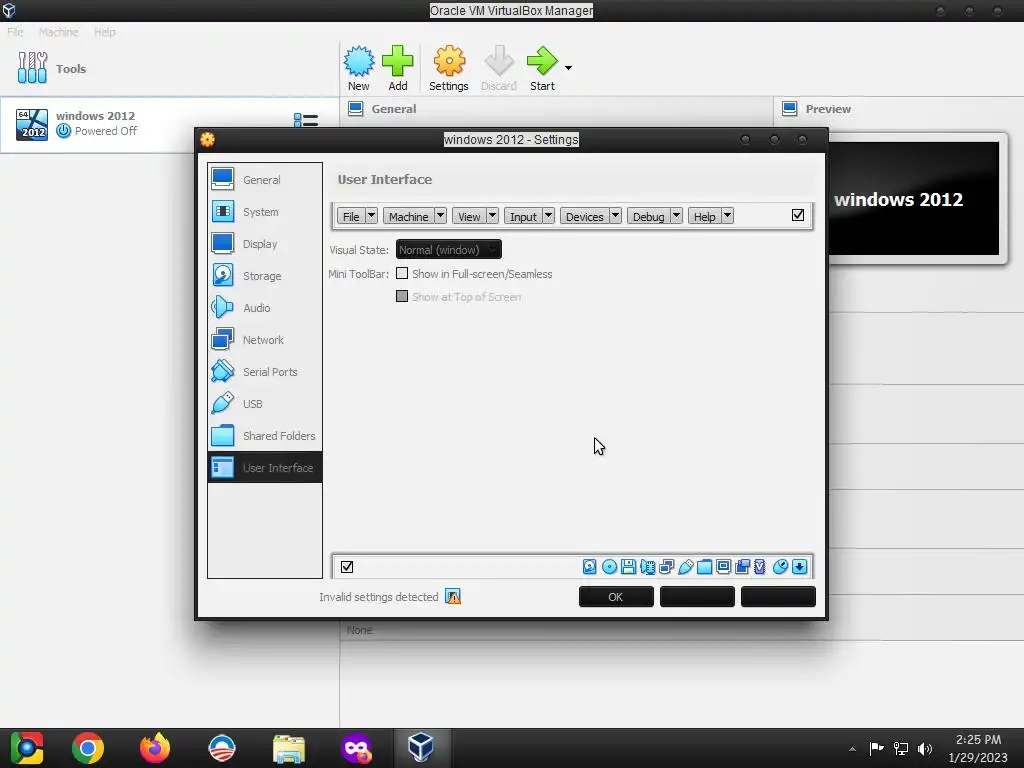Click the hard disk status bar indicator
Screen dimensions: 1024x768
[590, 567]
